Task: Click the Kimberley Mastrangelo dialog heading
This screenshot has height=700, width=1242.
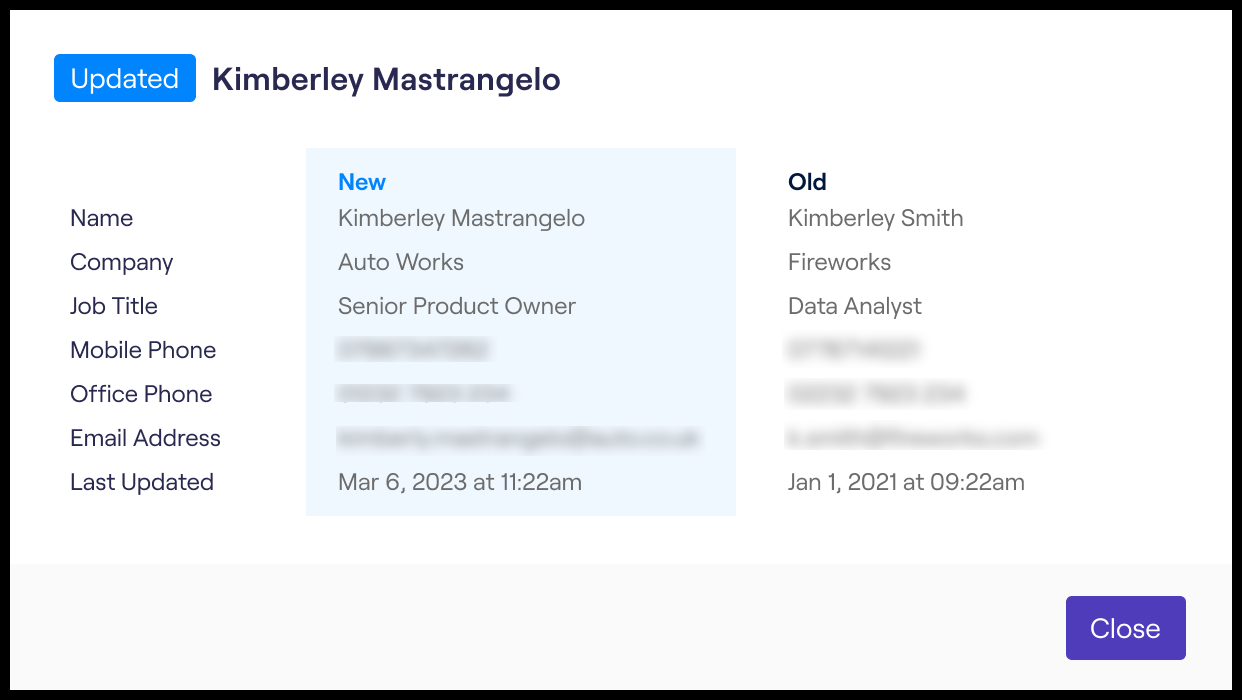Action: [x=386, y=79]
